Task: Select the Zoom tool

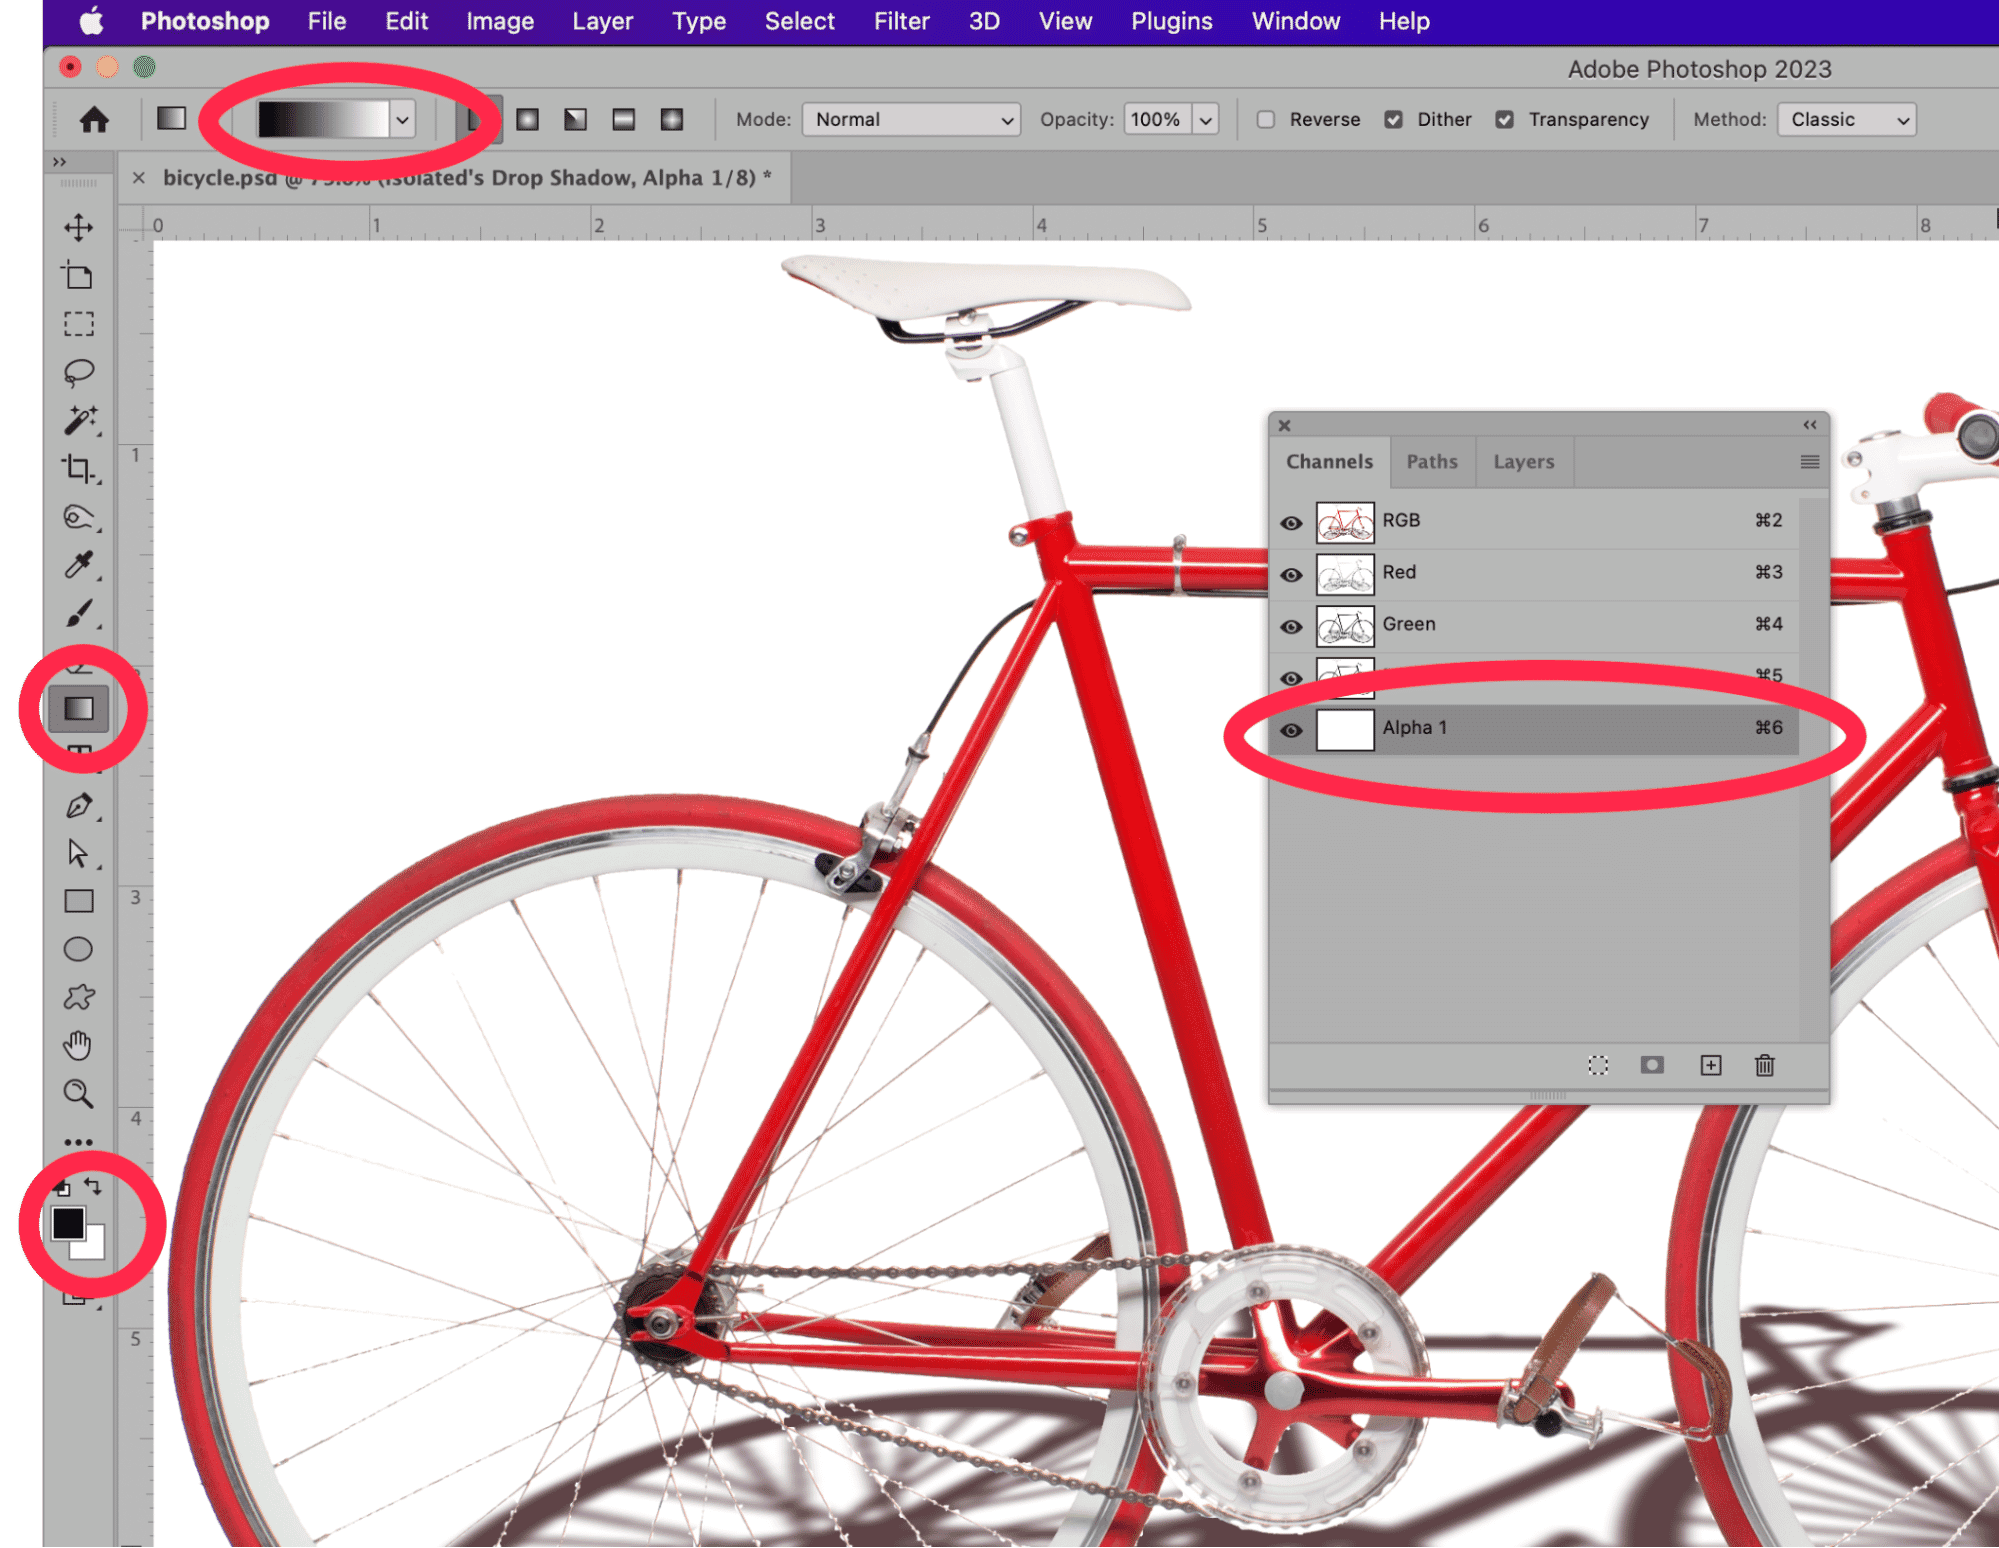Action: [79, 1094]
